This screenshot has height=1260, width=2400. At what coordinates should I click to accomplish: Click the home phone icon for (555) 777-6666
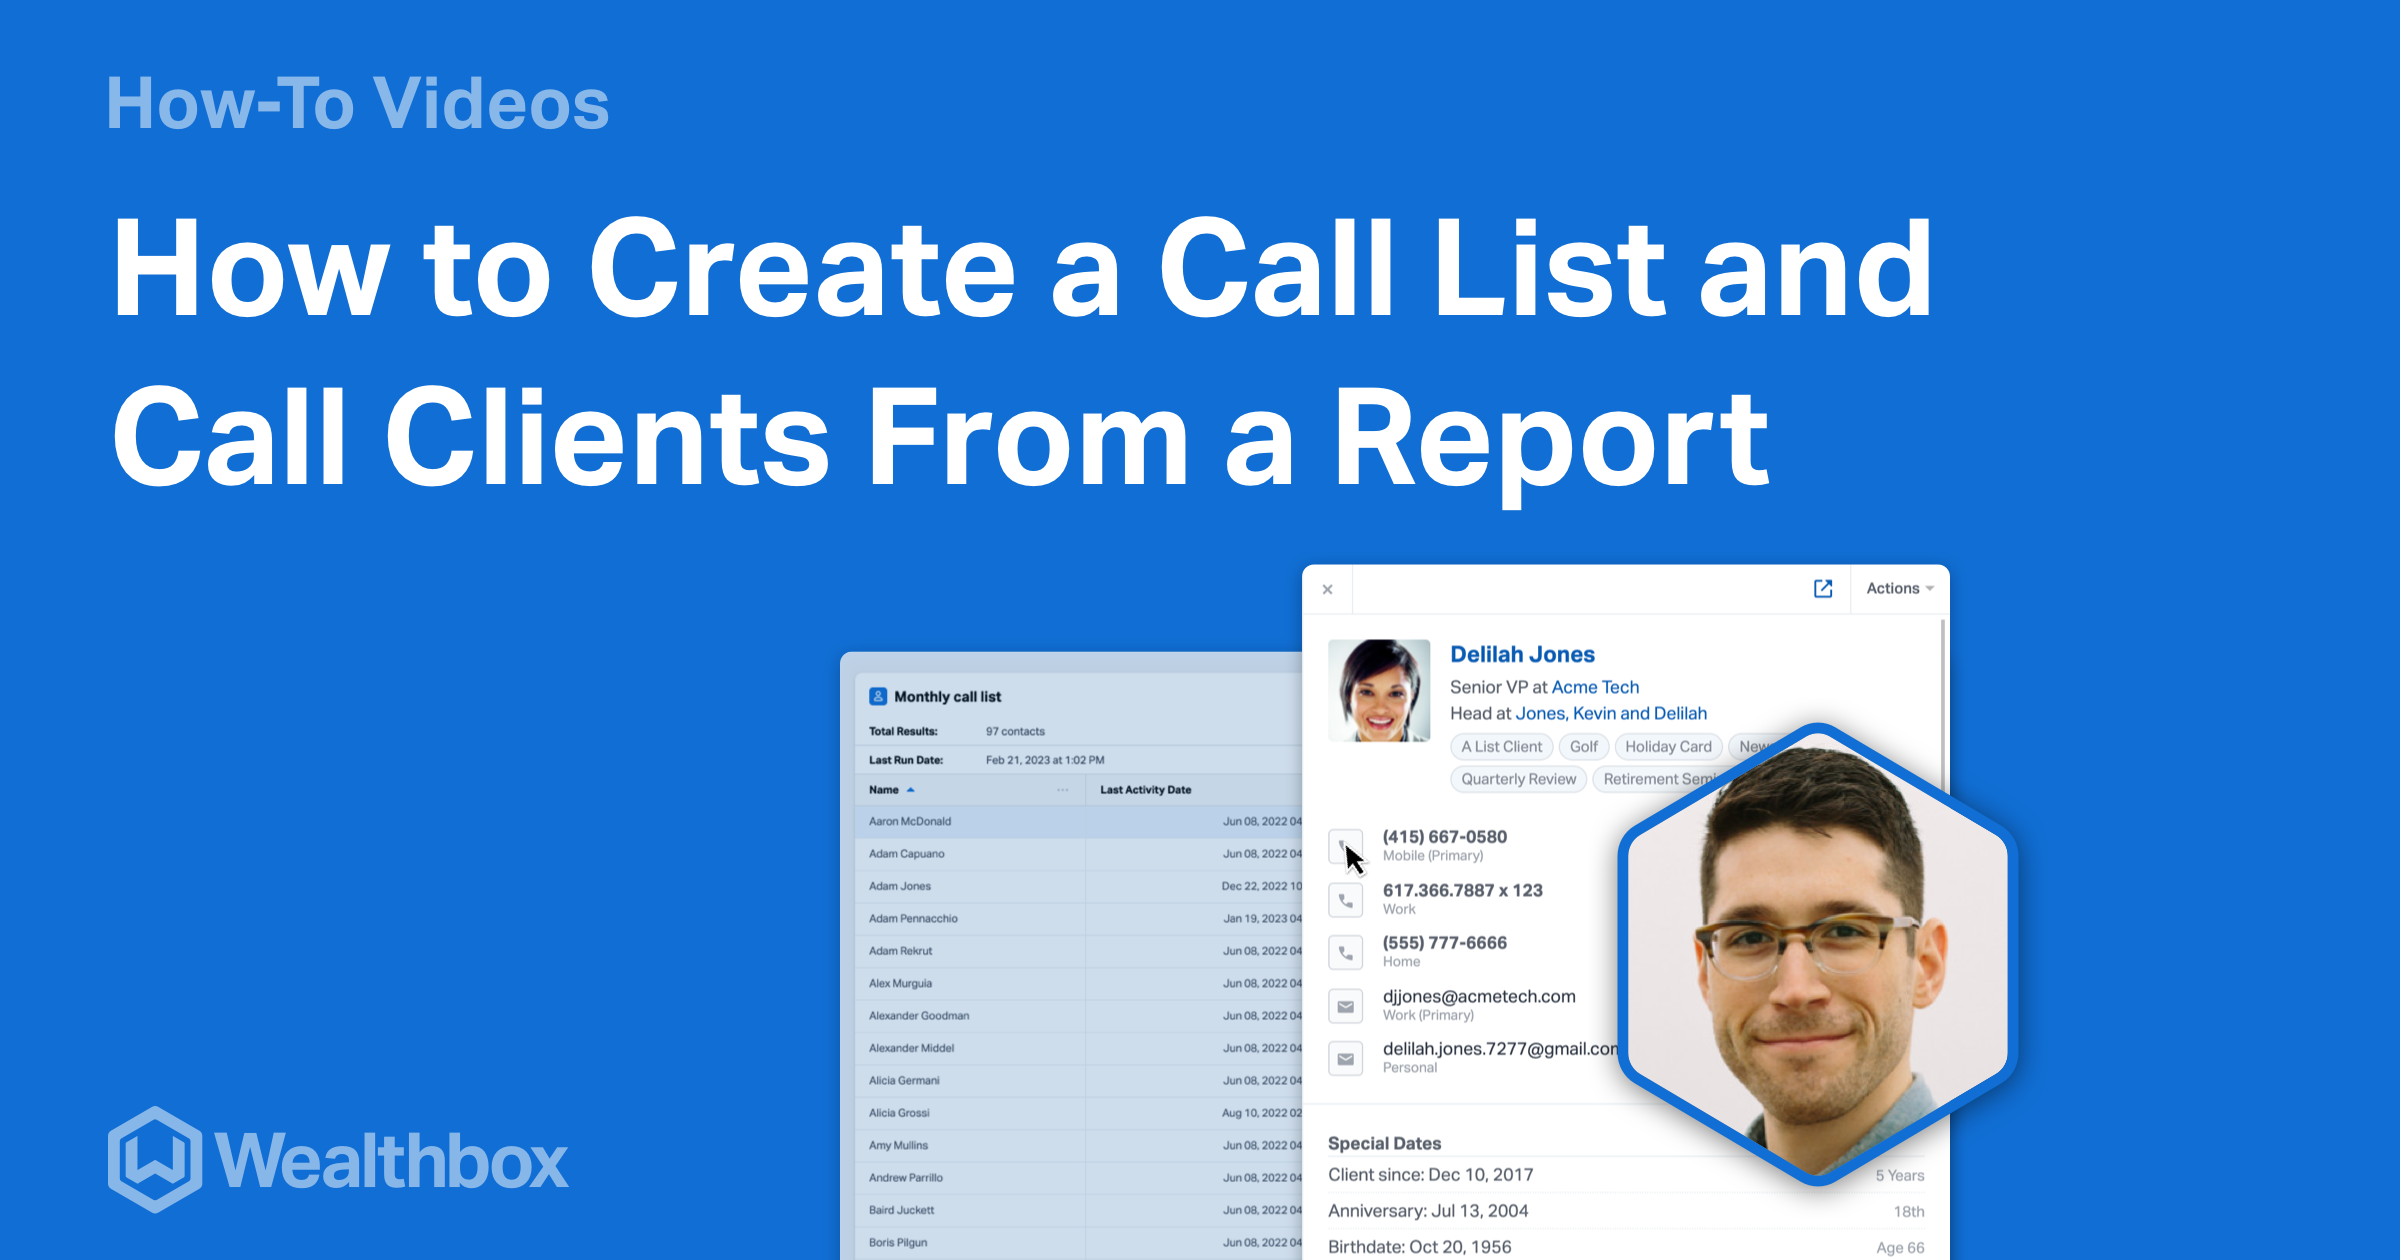click(x=1346, y=952)
